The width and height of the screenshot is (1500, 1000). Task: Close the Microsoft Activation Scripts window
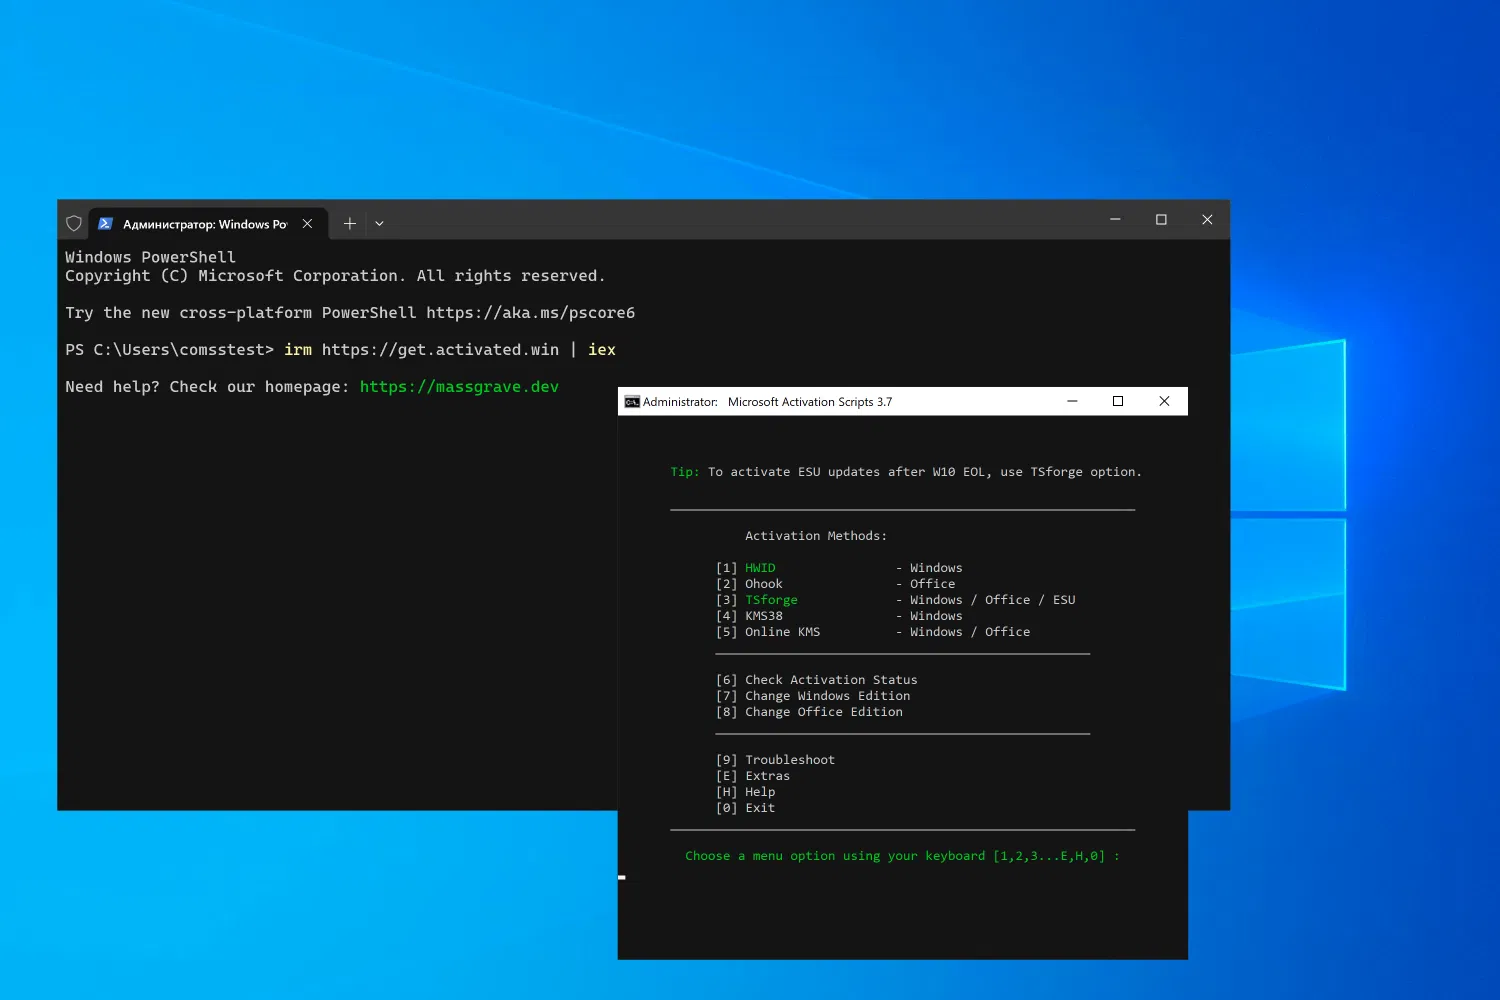(1164, 401)
